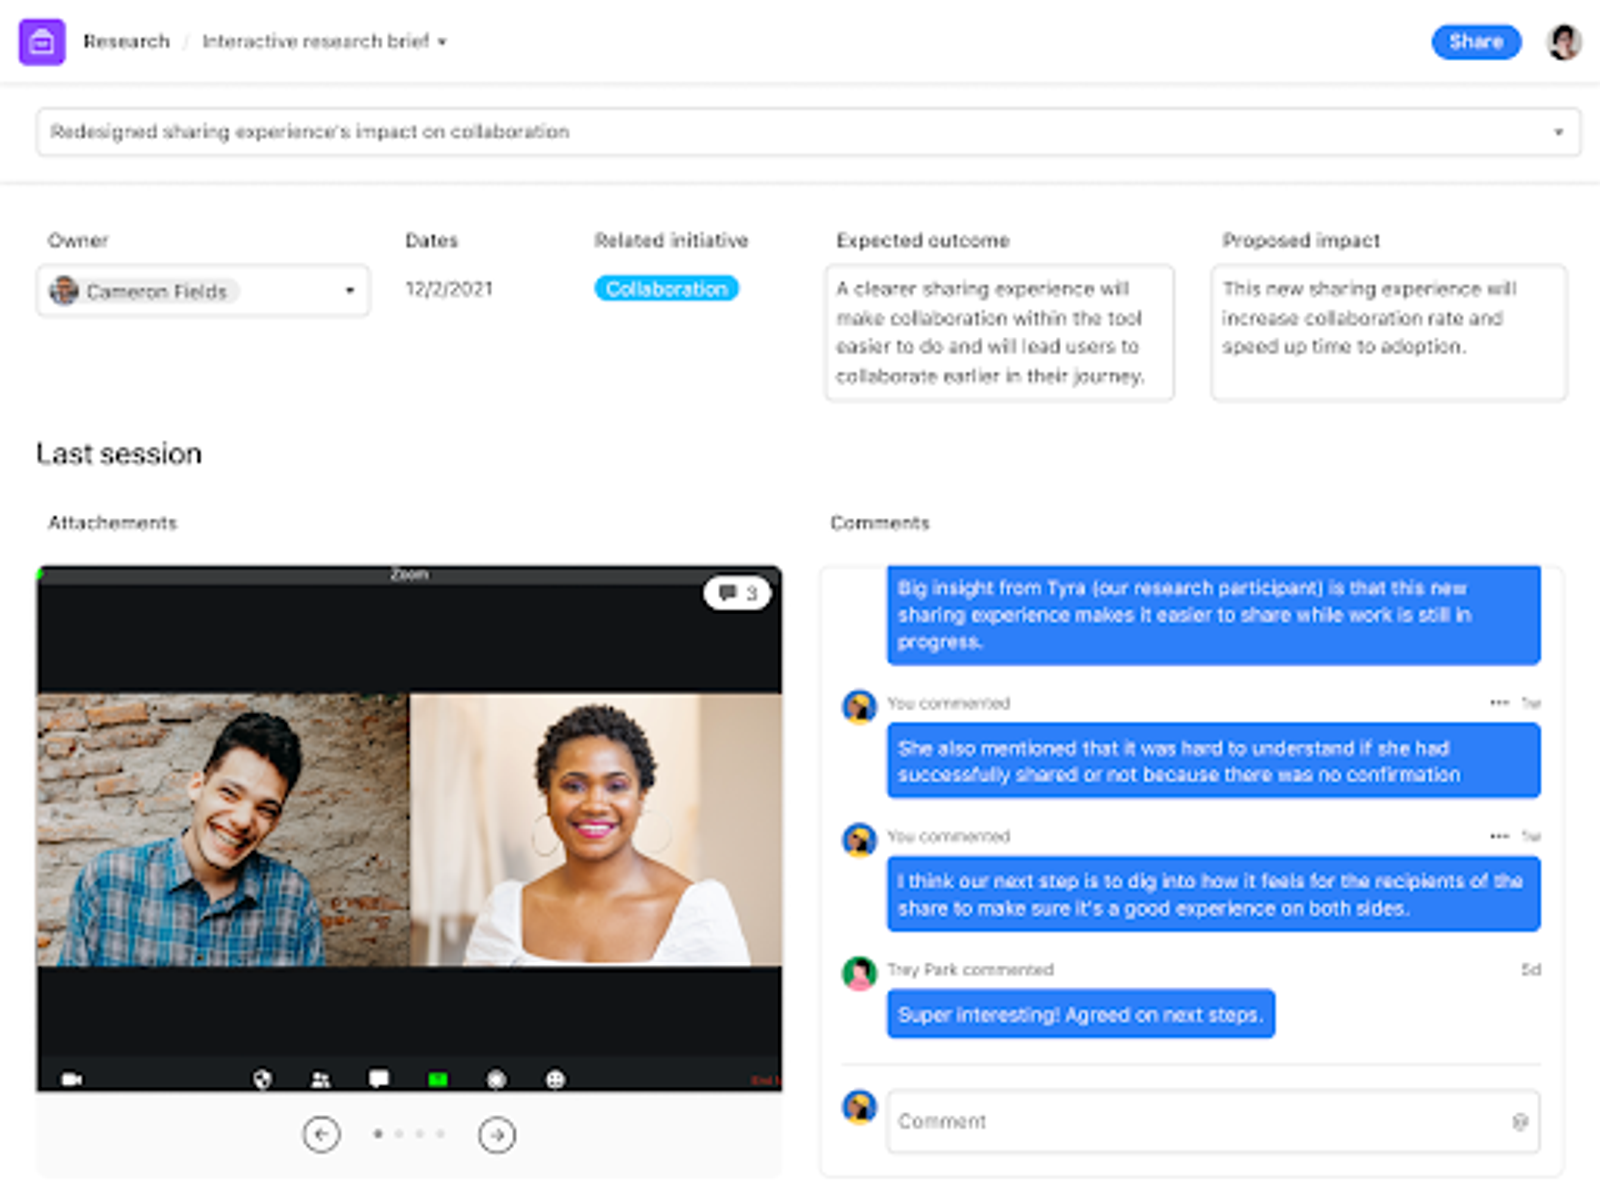Viewport: 1600px width, 1200px height.
Task: Click the green share screen icon in Zoom
Action: click(x=438, y=1079)
